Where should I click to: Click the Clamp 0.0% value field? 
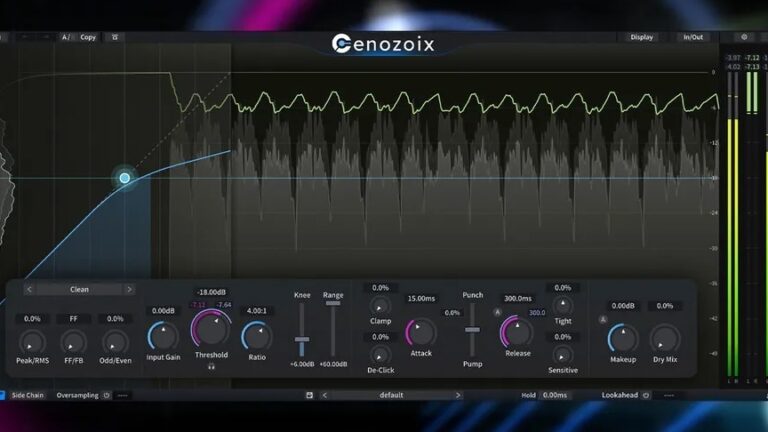pos(380,288)
